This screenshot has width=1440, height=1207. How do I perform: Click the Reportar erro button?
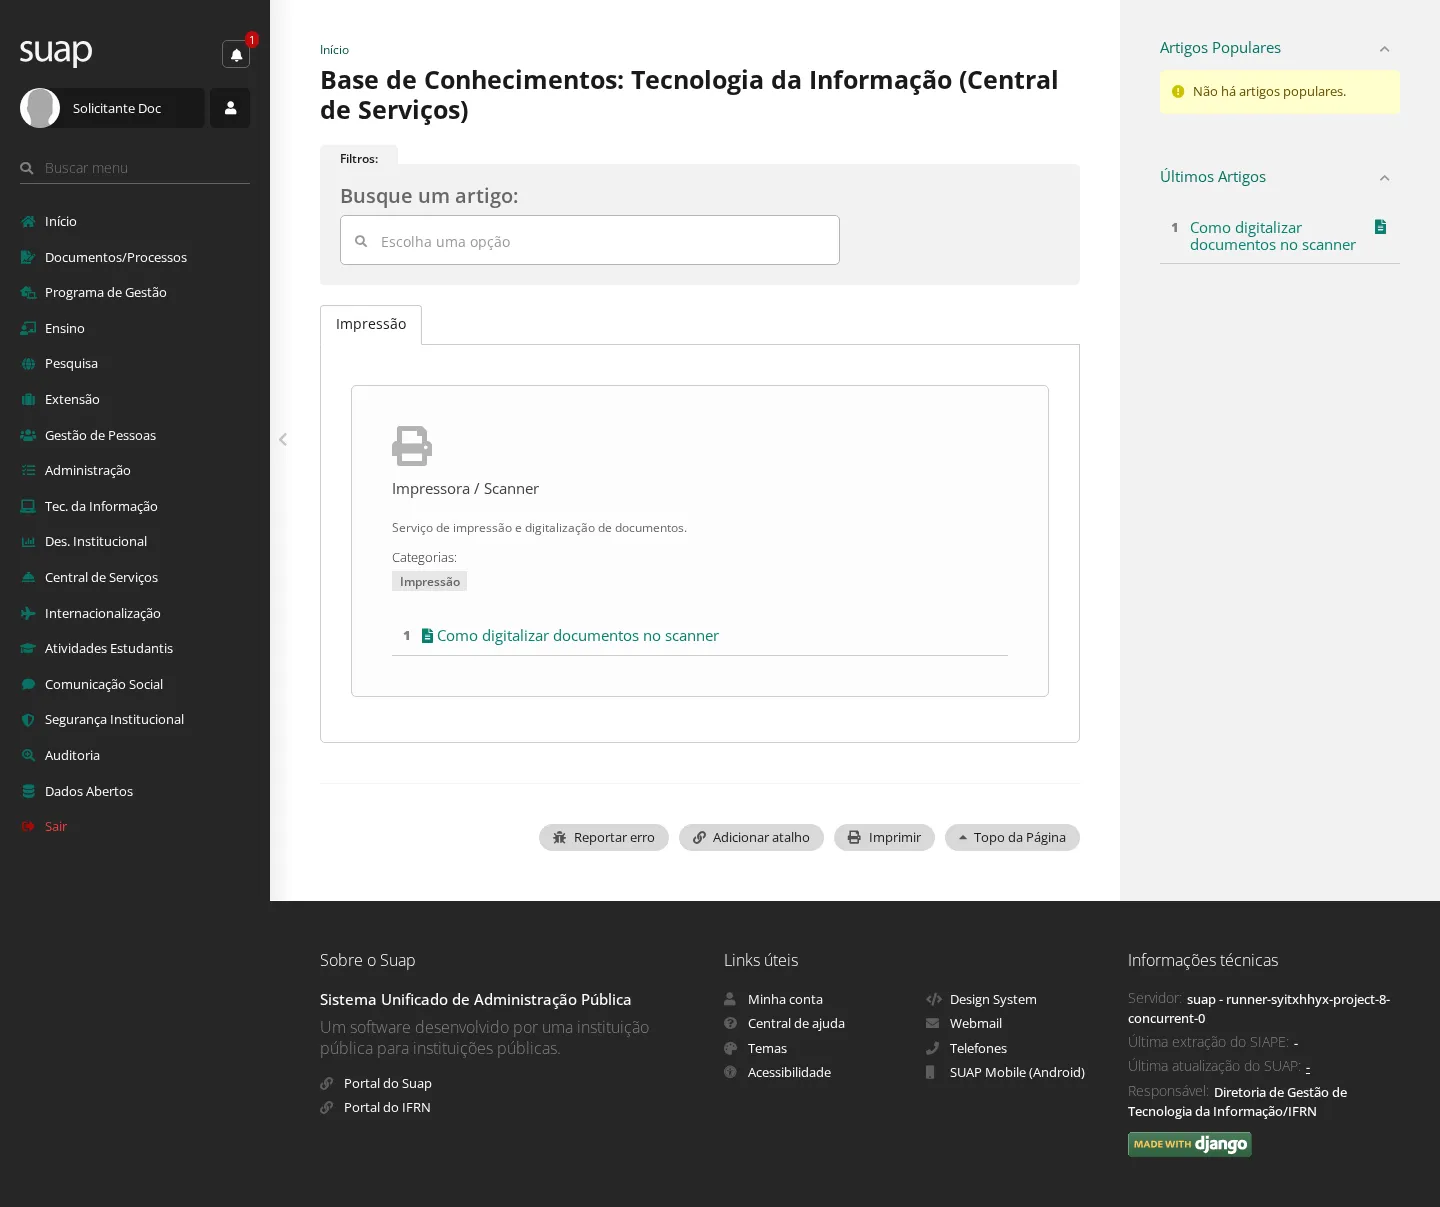point(604,837)
